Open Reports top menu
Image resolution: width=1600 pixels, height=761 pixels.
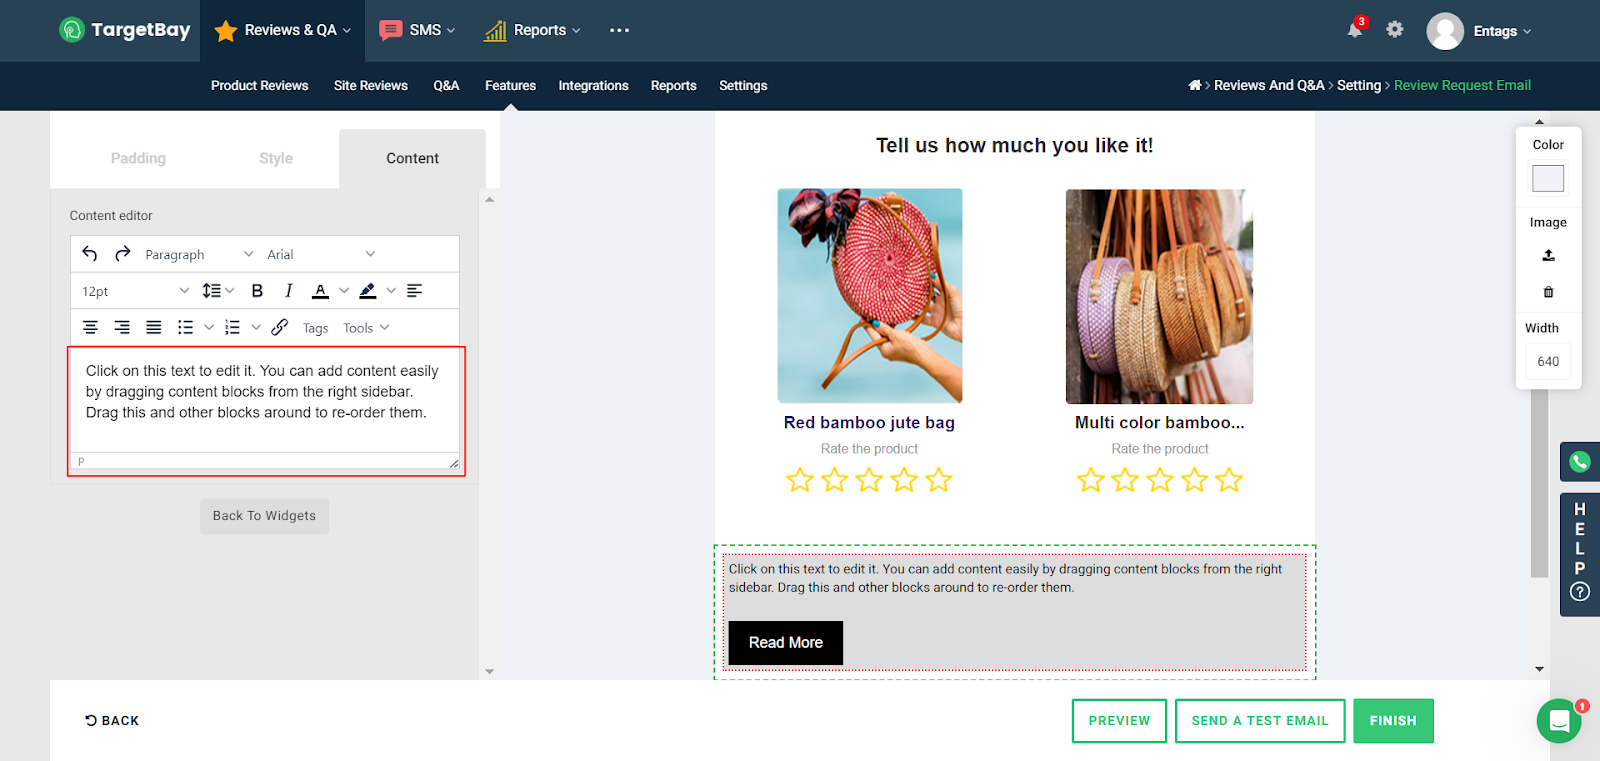pos(532,30)
